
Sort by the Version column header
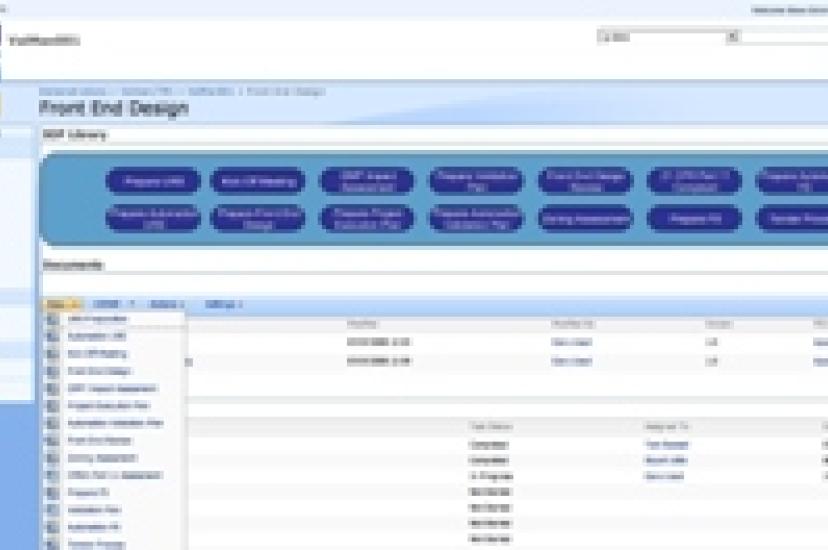(718, 324)
